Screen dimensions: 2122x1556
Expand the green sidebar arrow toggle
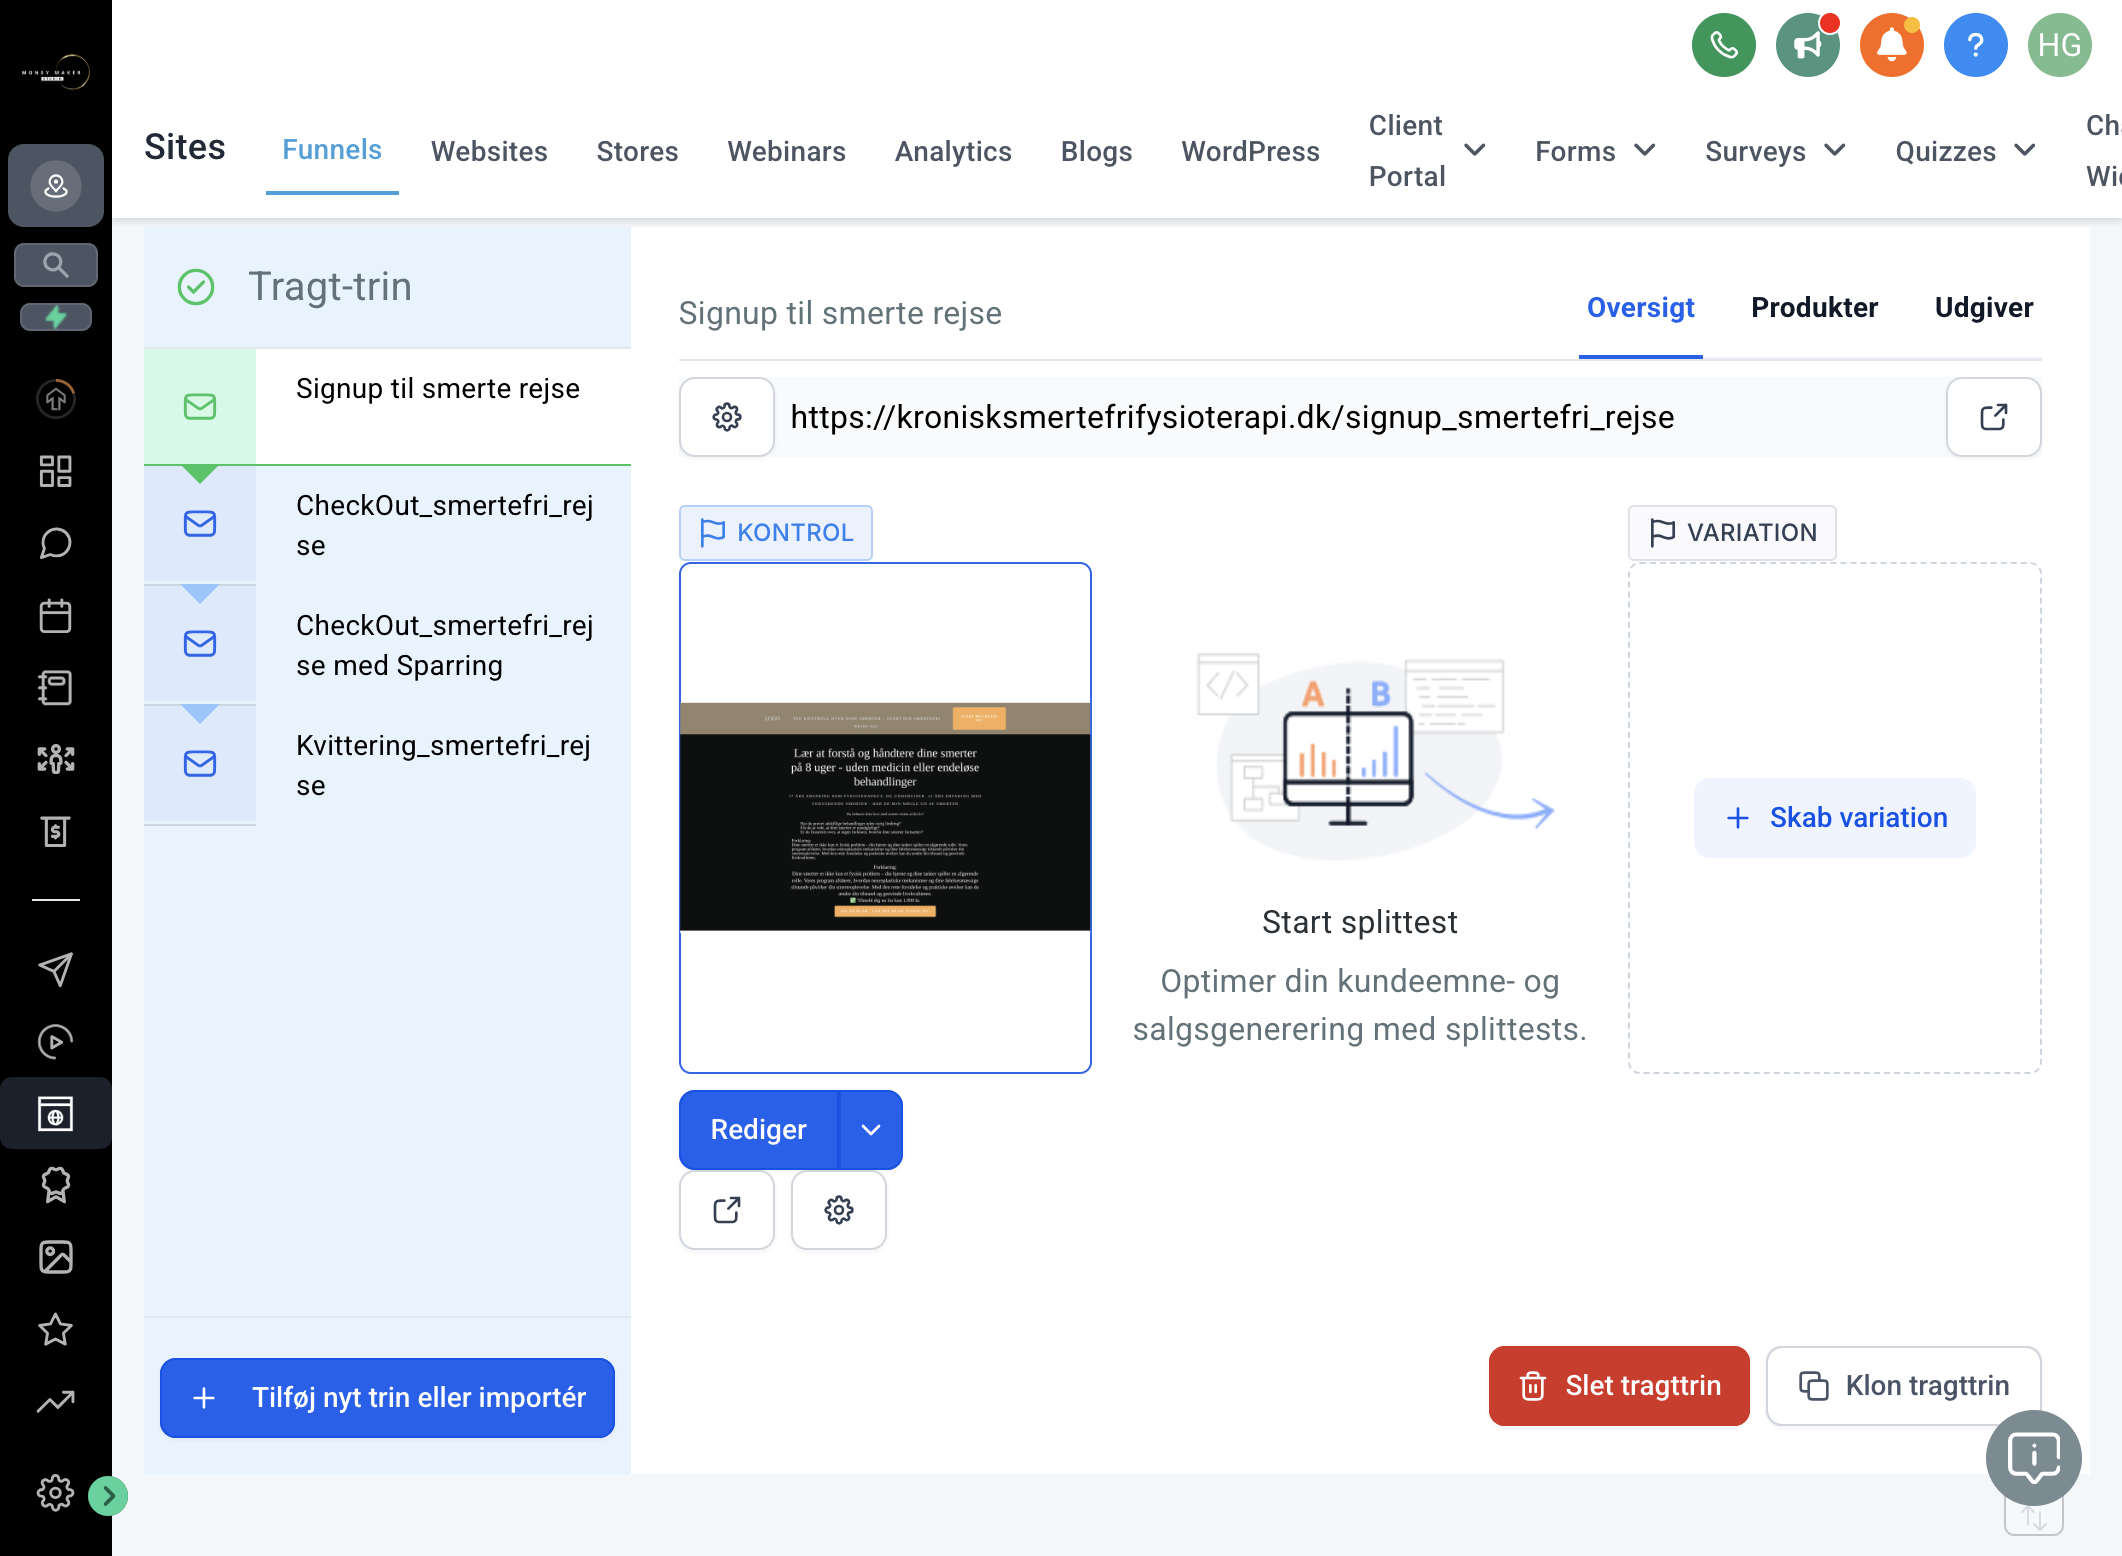108,1496
